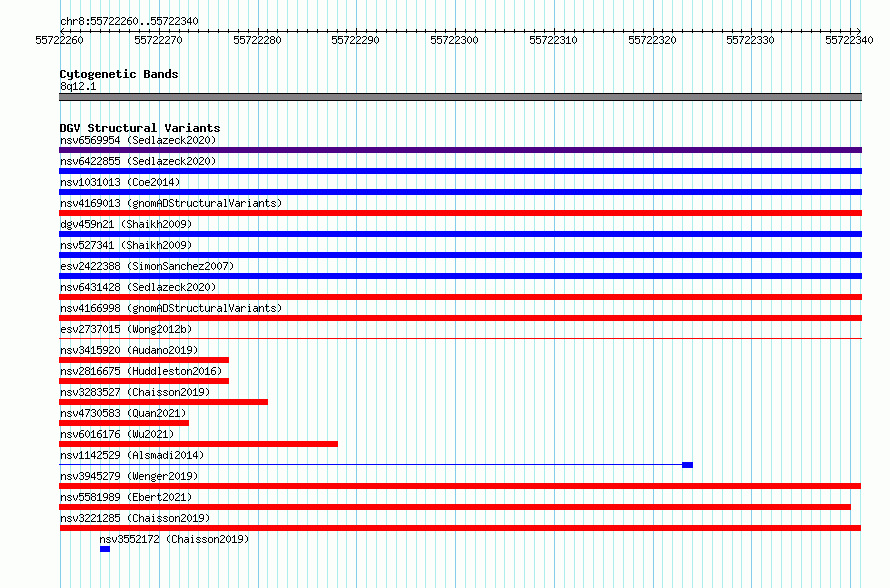Click the nsv3945279 (Wenger2019) label

[x=129, y=476]
